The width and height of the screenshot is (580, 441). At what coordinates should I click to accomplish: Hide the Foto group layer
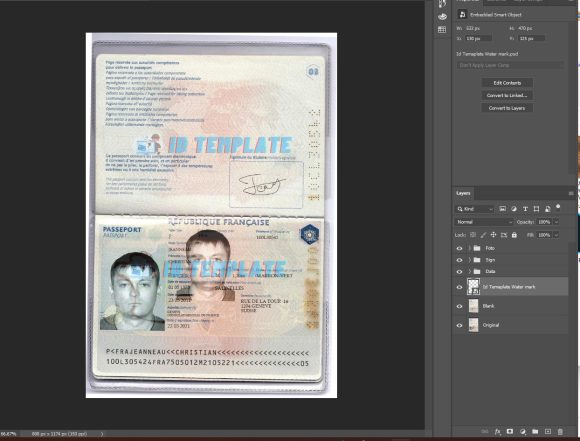click(x=459, y=248)
